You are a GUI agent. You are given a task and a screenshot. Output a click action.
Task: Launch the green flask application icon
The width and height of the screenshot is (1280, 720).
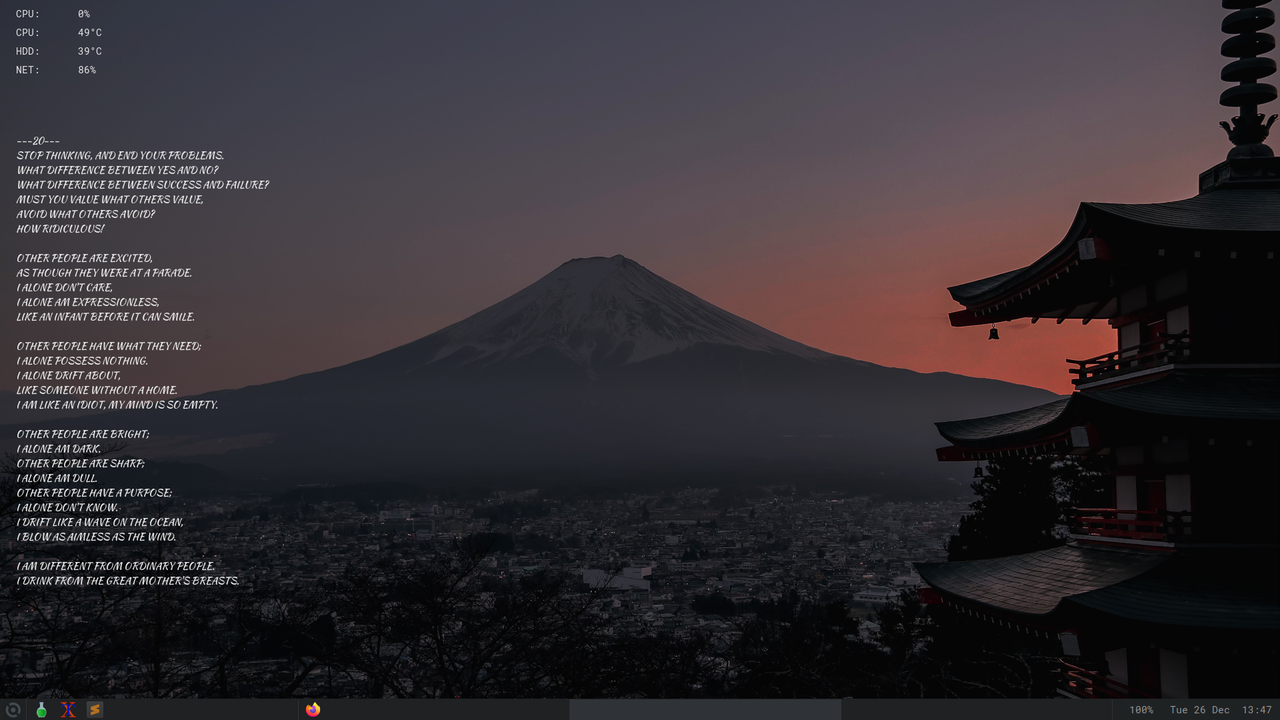click(x=41, y=710)
